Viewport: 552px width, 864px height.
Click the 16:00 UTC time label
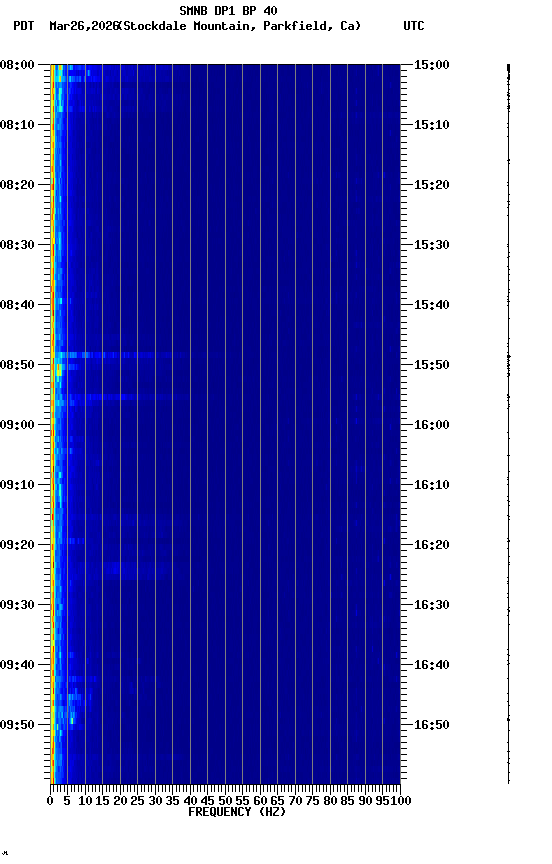click(x=432, y=425)
